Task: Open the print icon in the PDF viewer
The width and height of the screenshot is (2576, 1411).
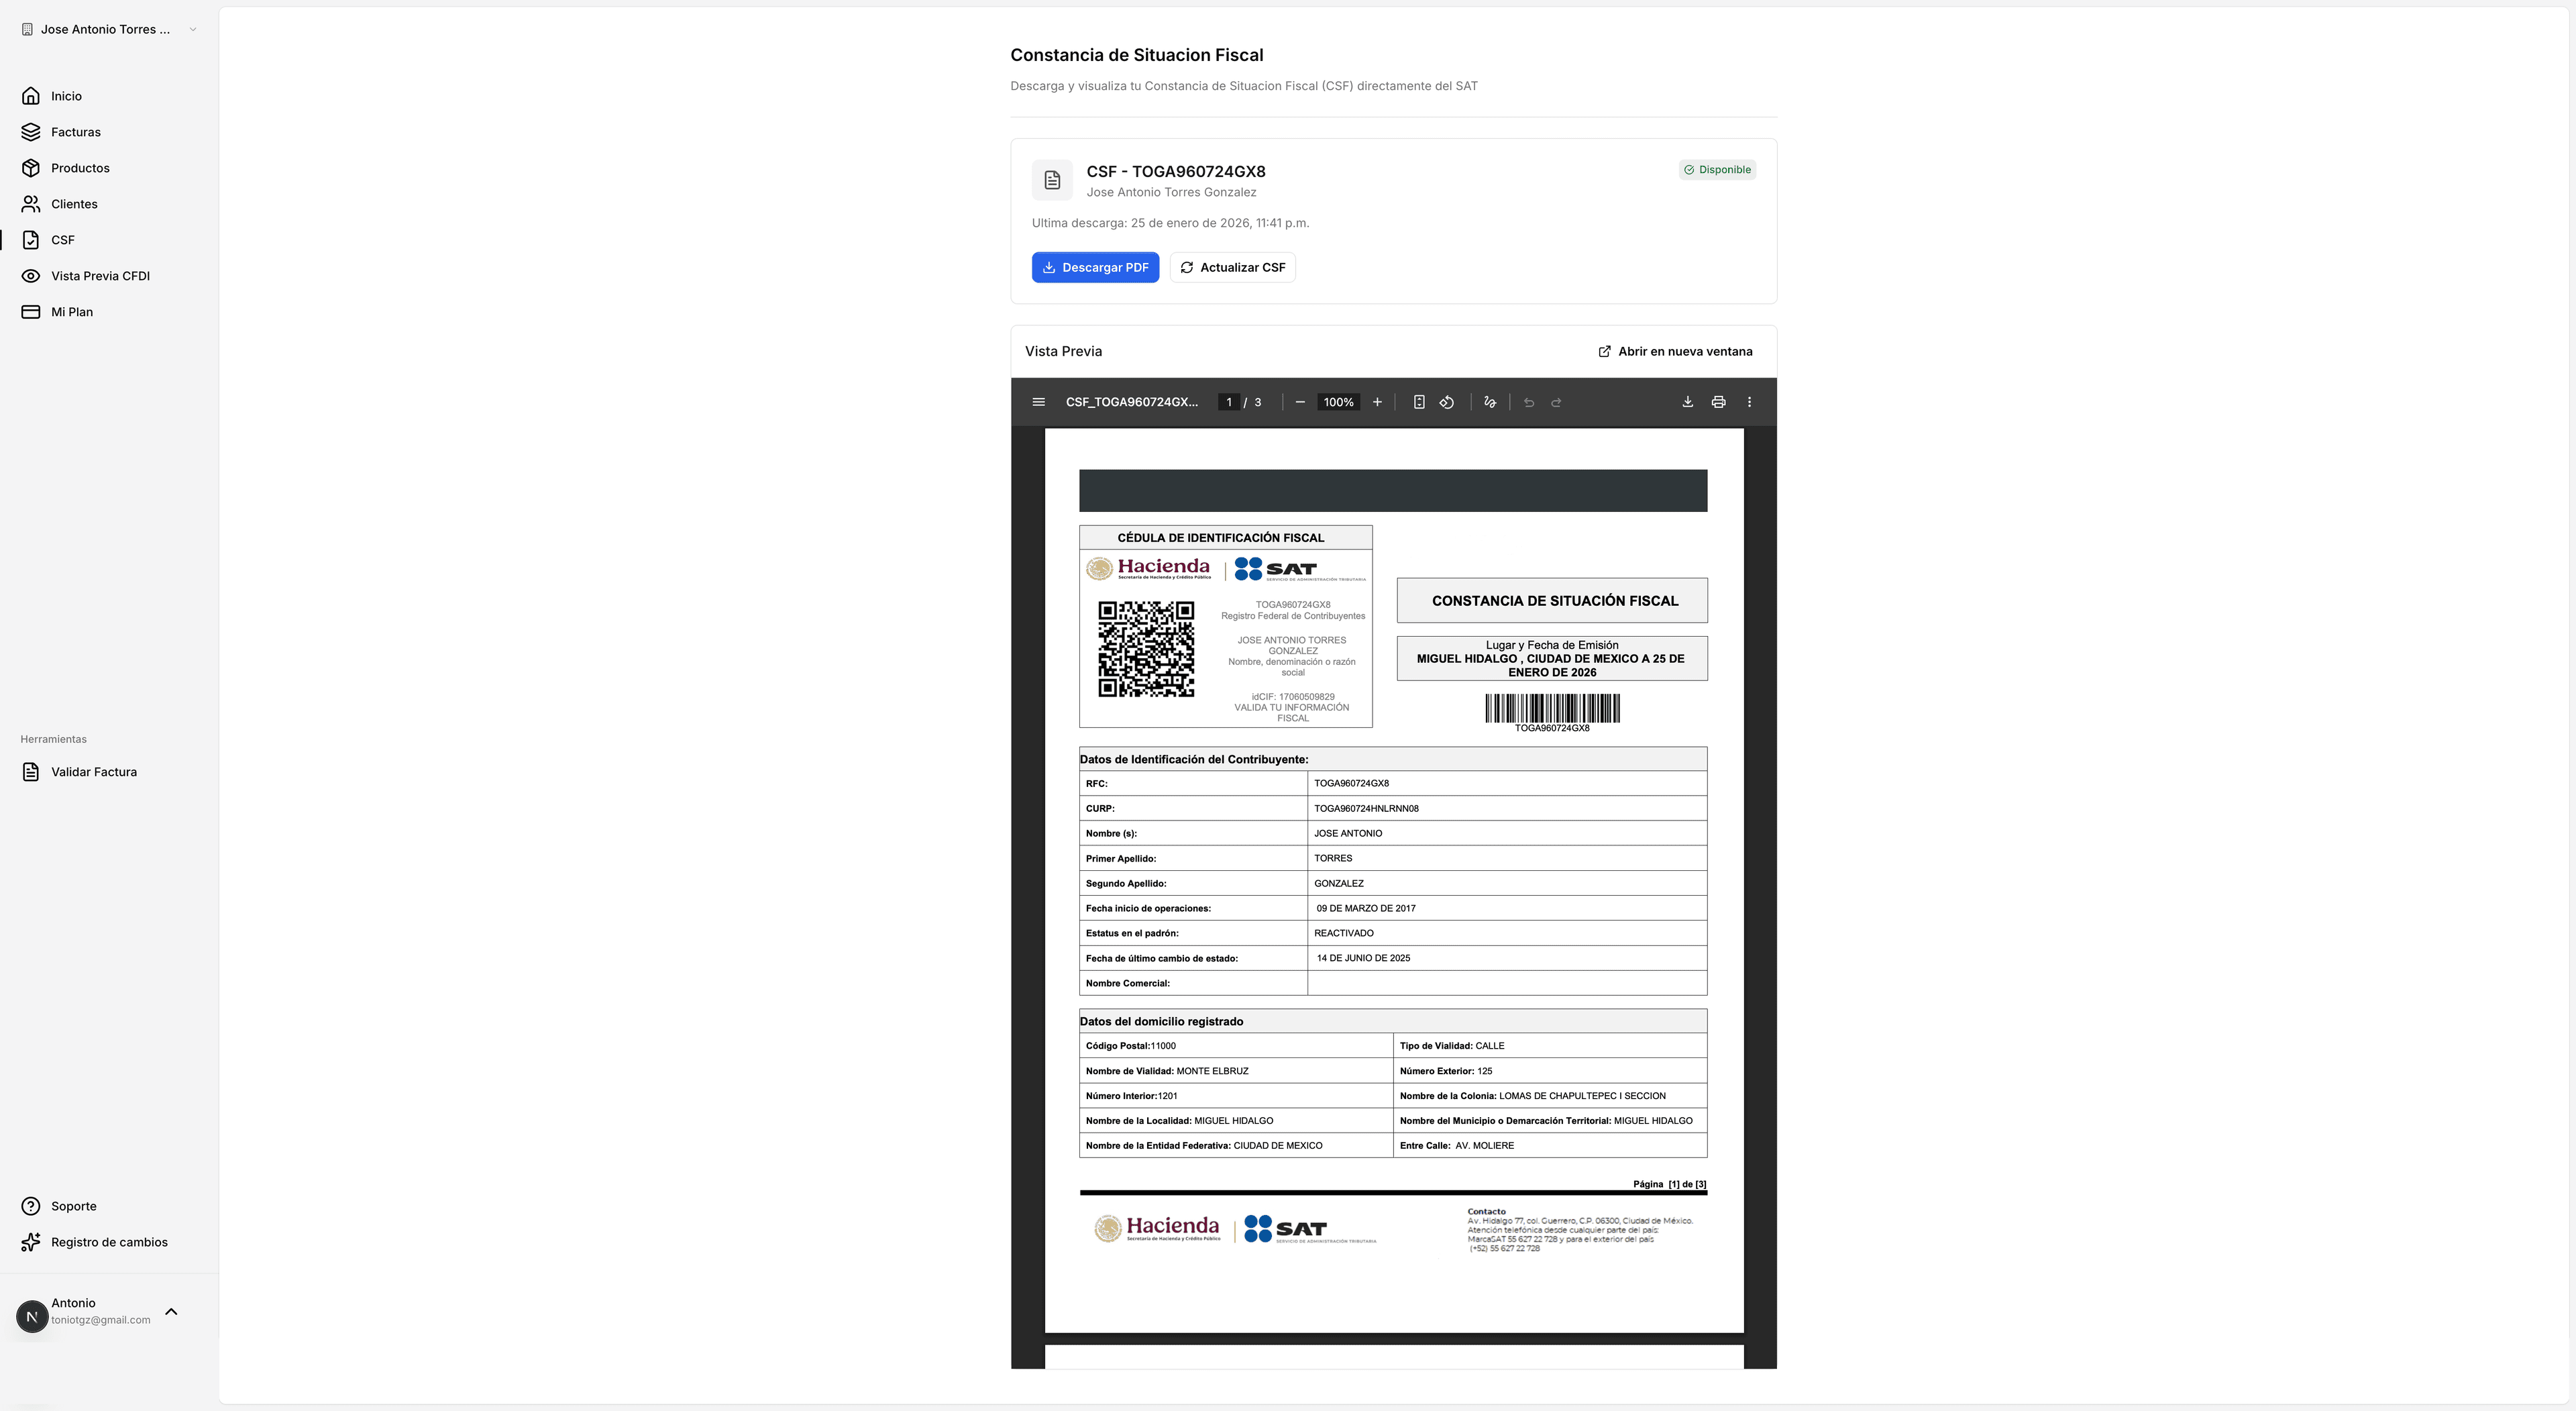Action: [x=1719, y=402]
